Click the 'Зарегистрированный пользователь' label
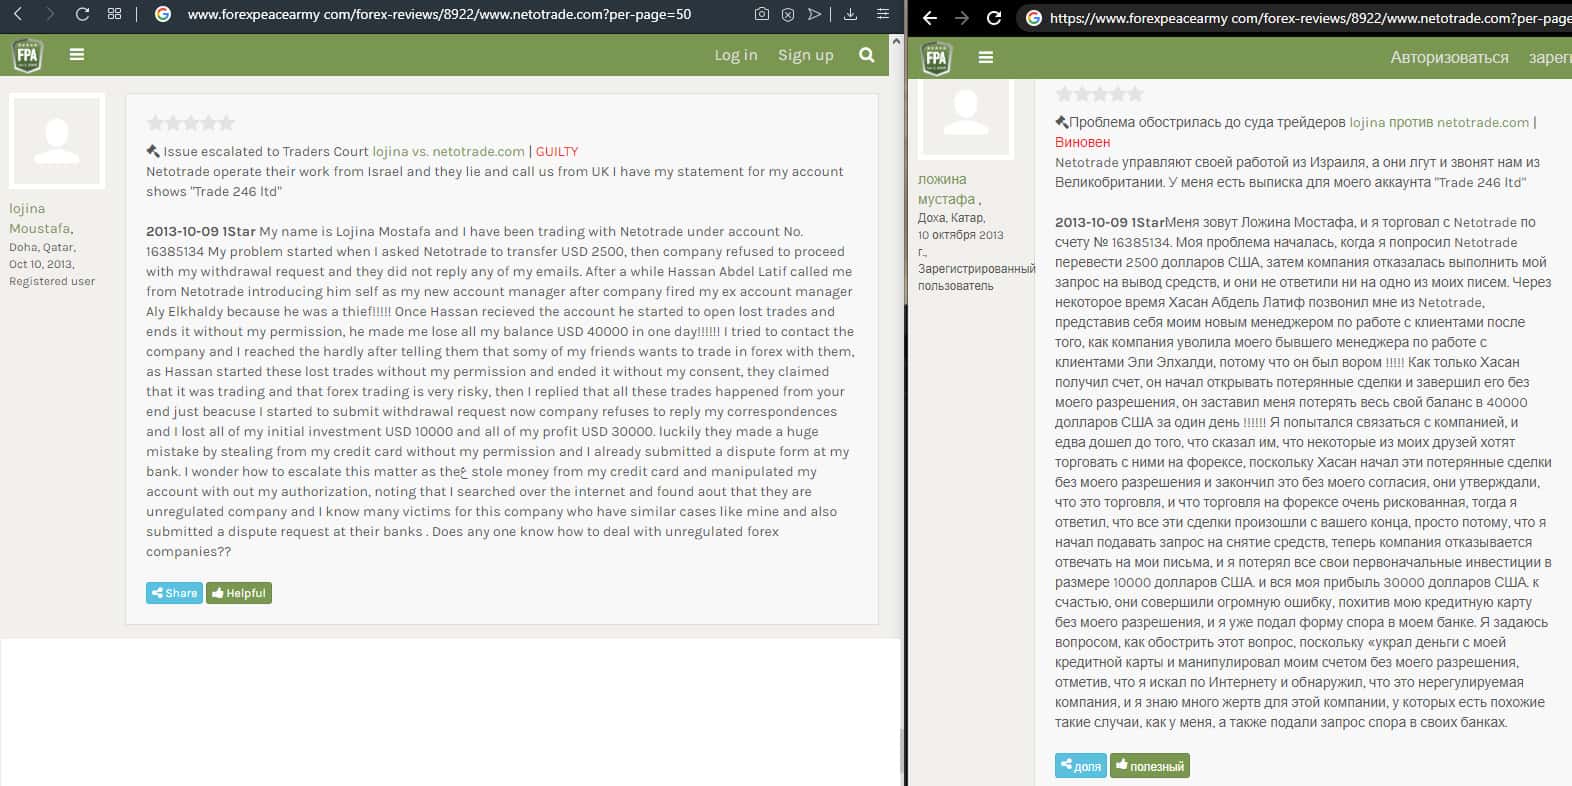1572x786 pixels. 976,277
